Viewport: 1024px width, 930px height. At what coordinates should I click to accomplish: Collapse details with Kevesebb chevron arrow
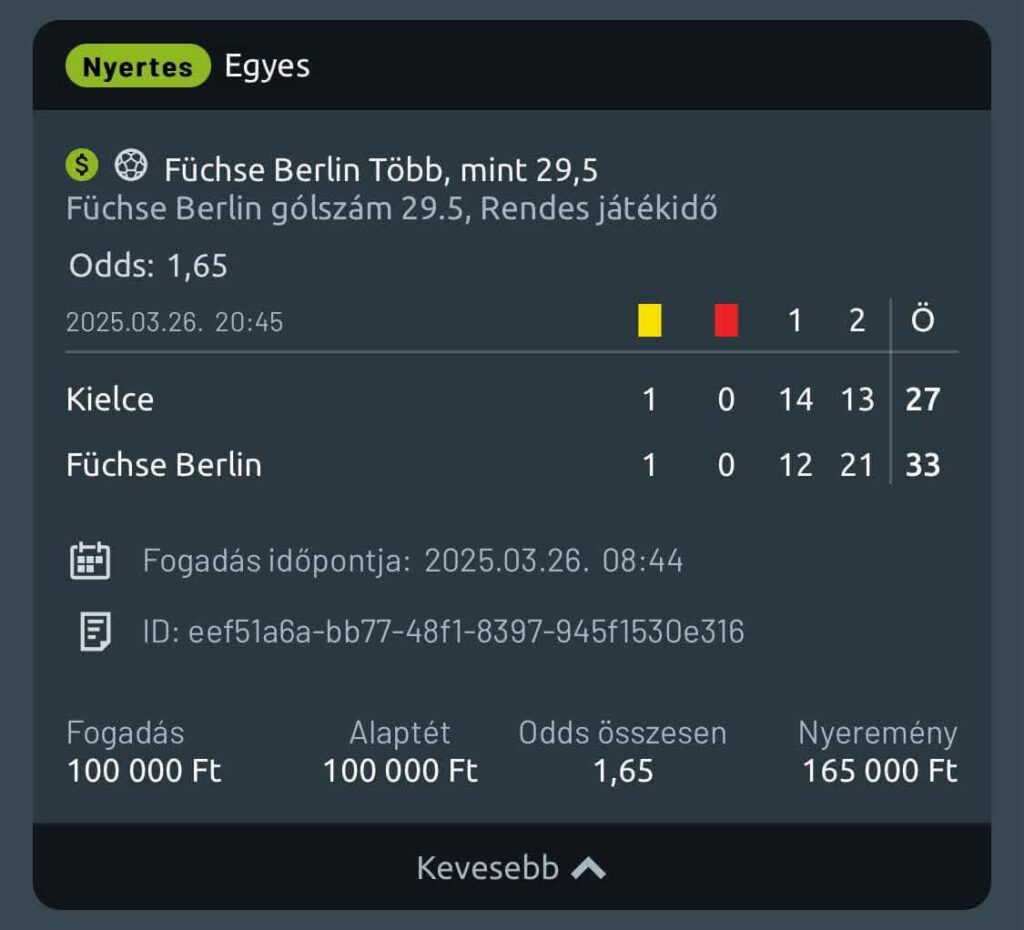tap(588, 869)
